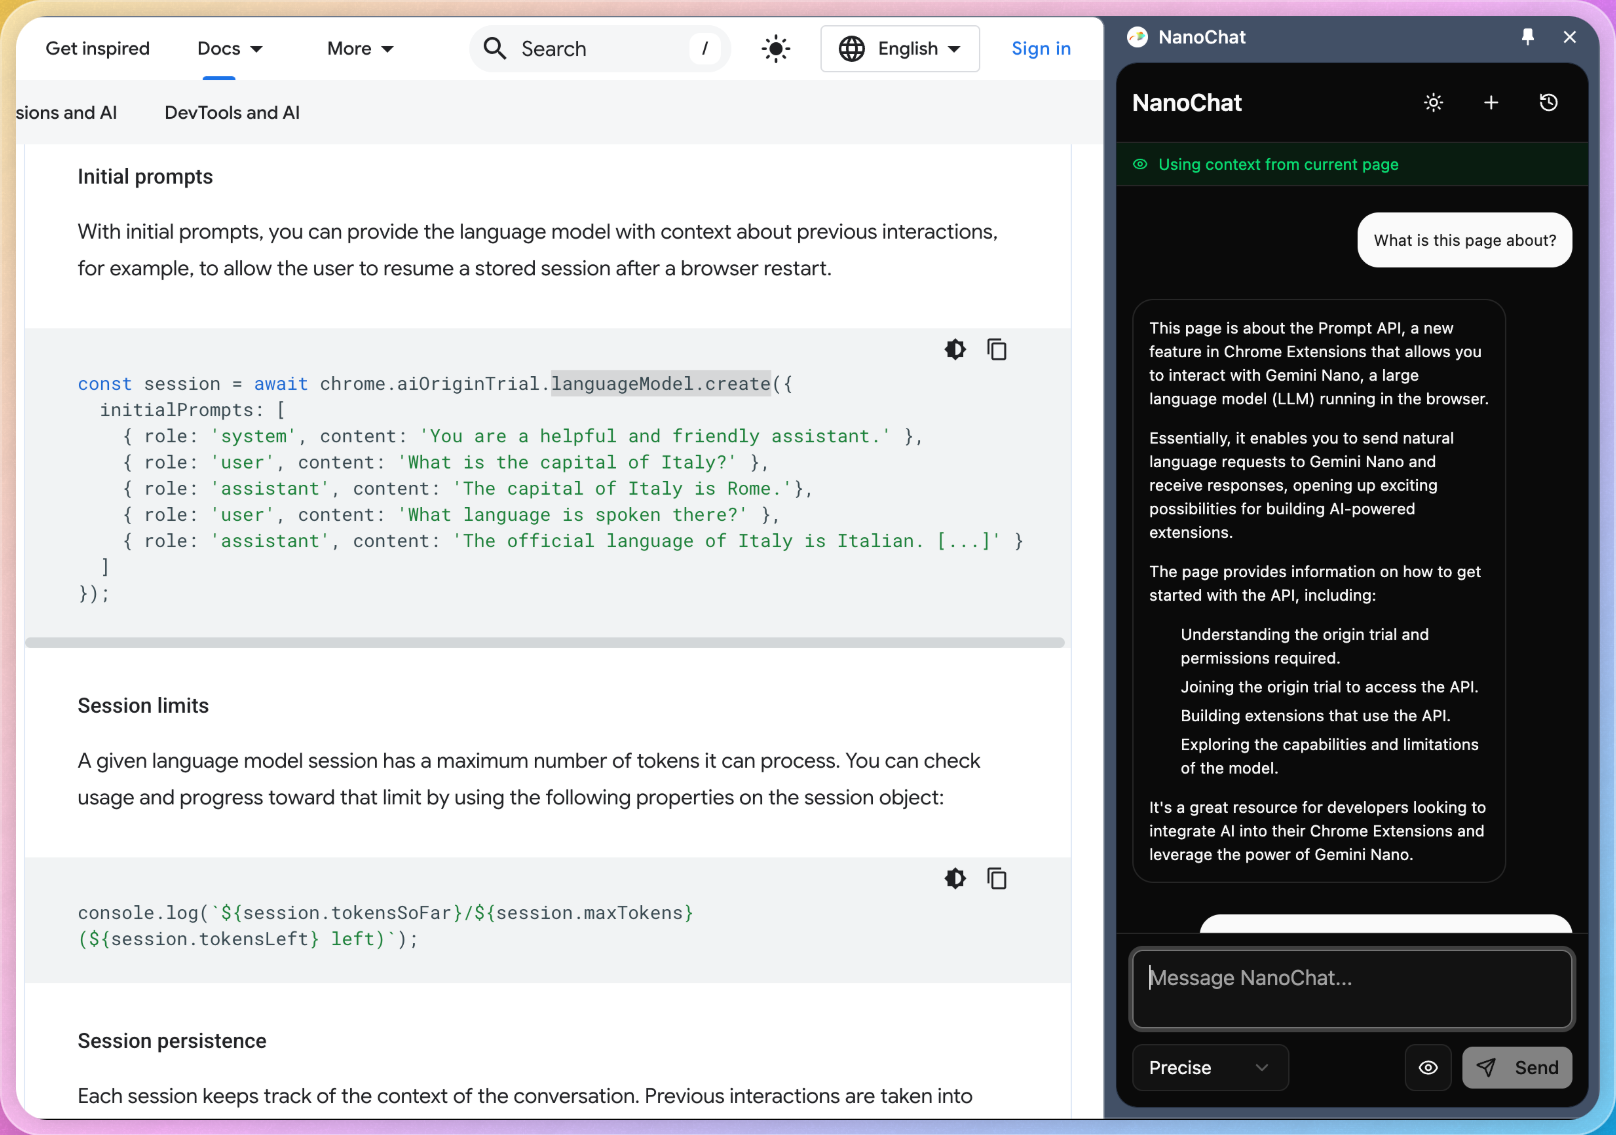Click the Send button

[1517, 1067]
